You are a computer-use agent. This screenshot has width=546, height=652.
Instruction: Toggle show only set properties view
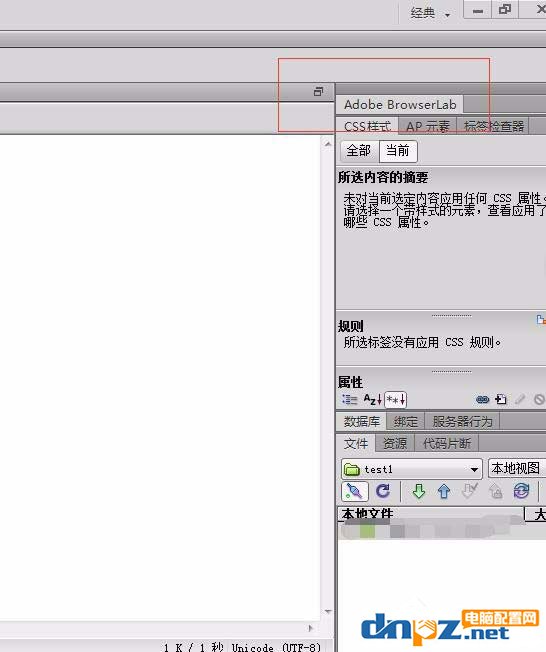[x=395, y=400]
